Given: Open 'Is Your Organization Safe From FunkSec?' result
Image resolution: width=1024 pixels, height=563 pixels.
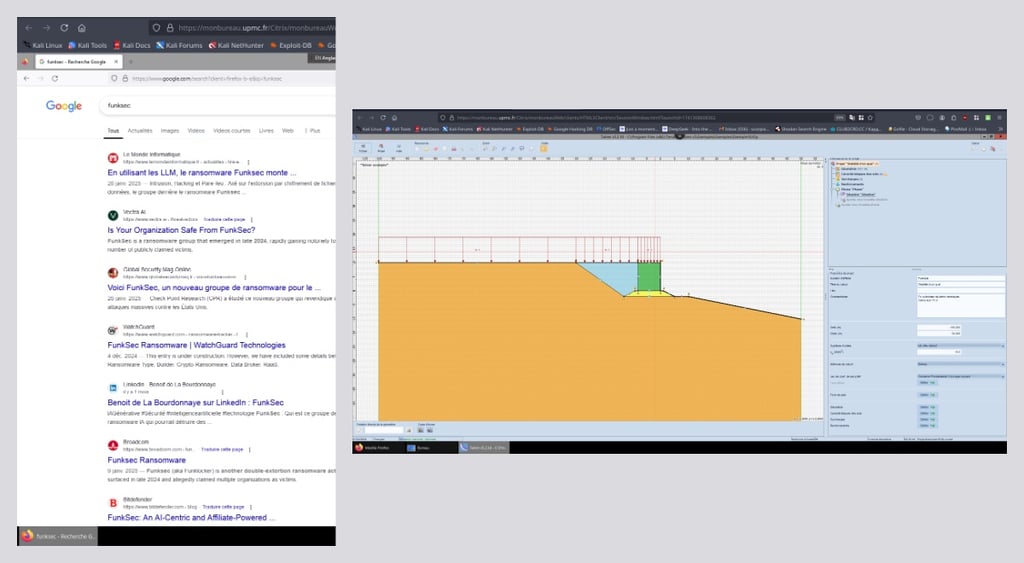Looking at the screenshot, I should coord(181,230).
